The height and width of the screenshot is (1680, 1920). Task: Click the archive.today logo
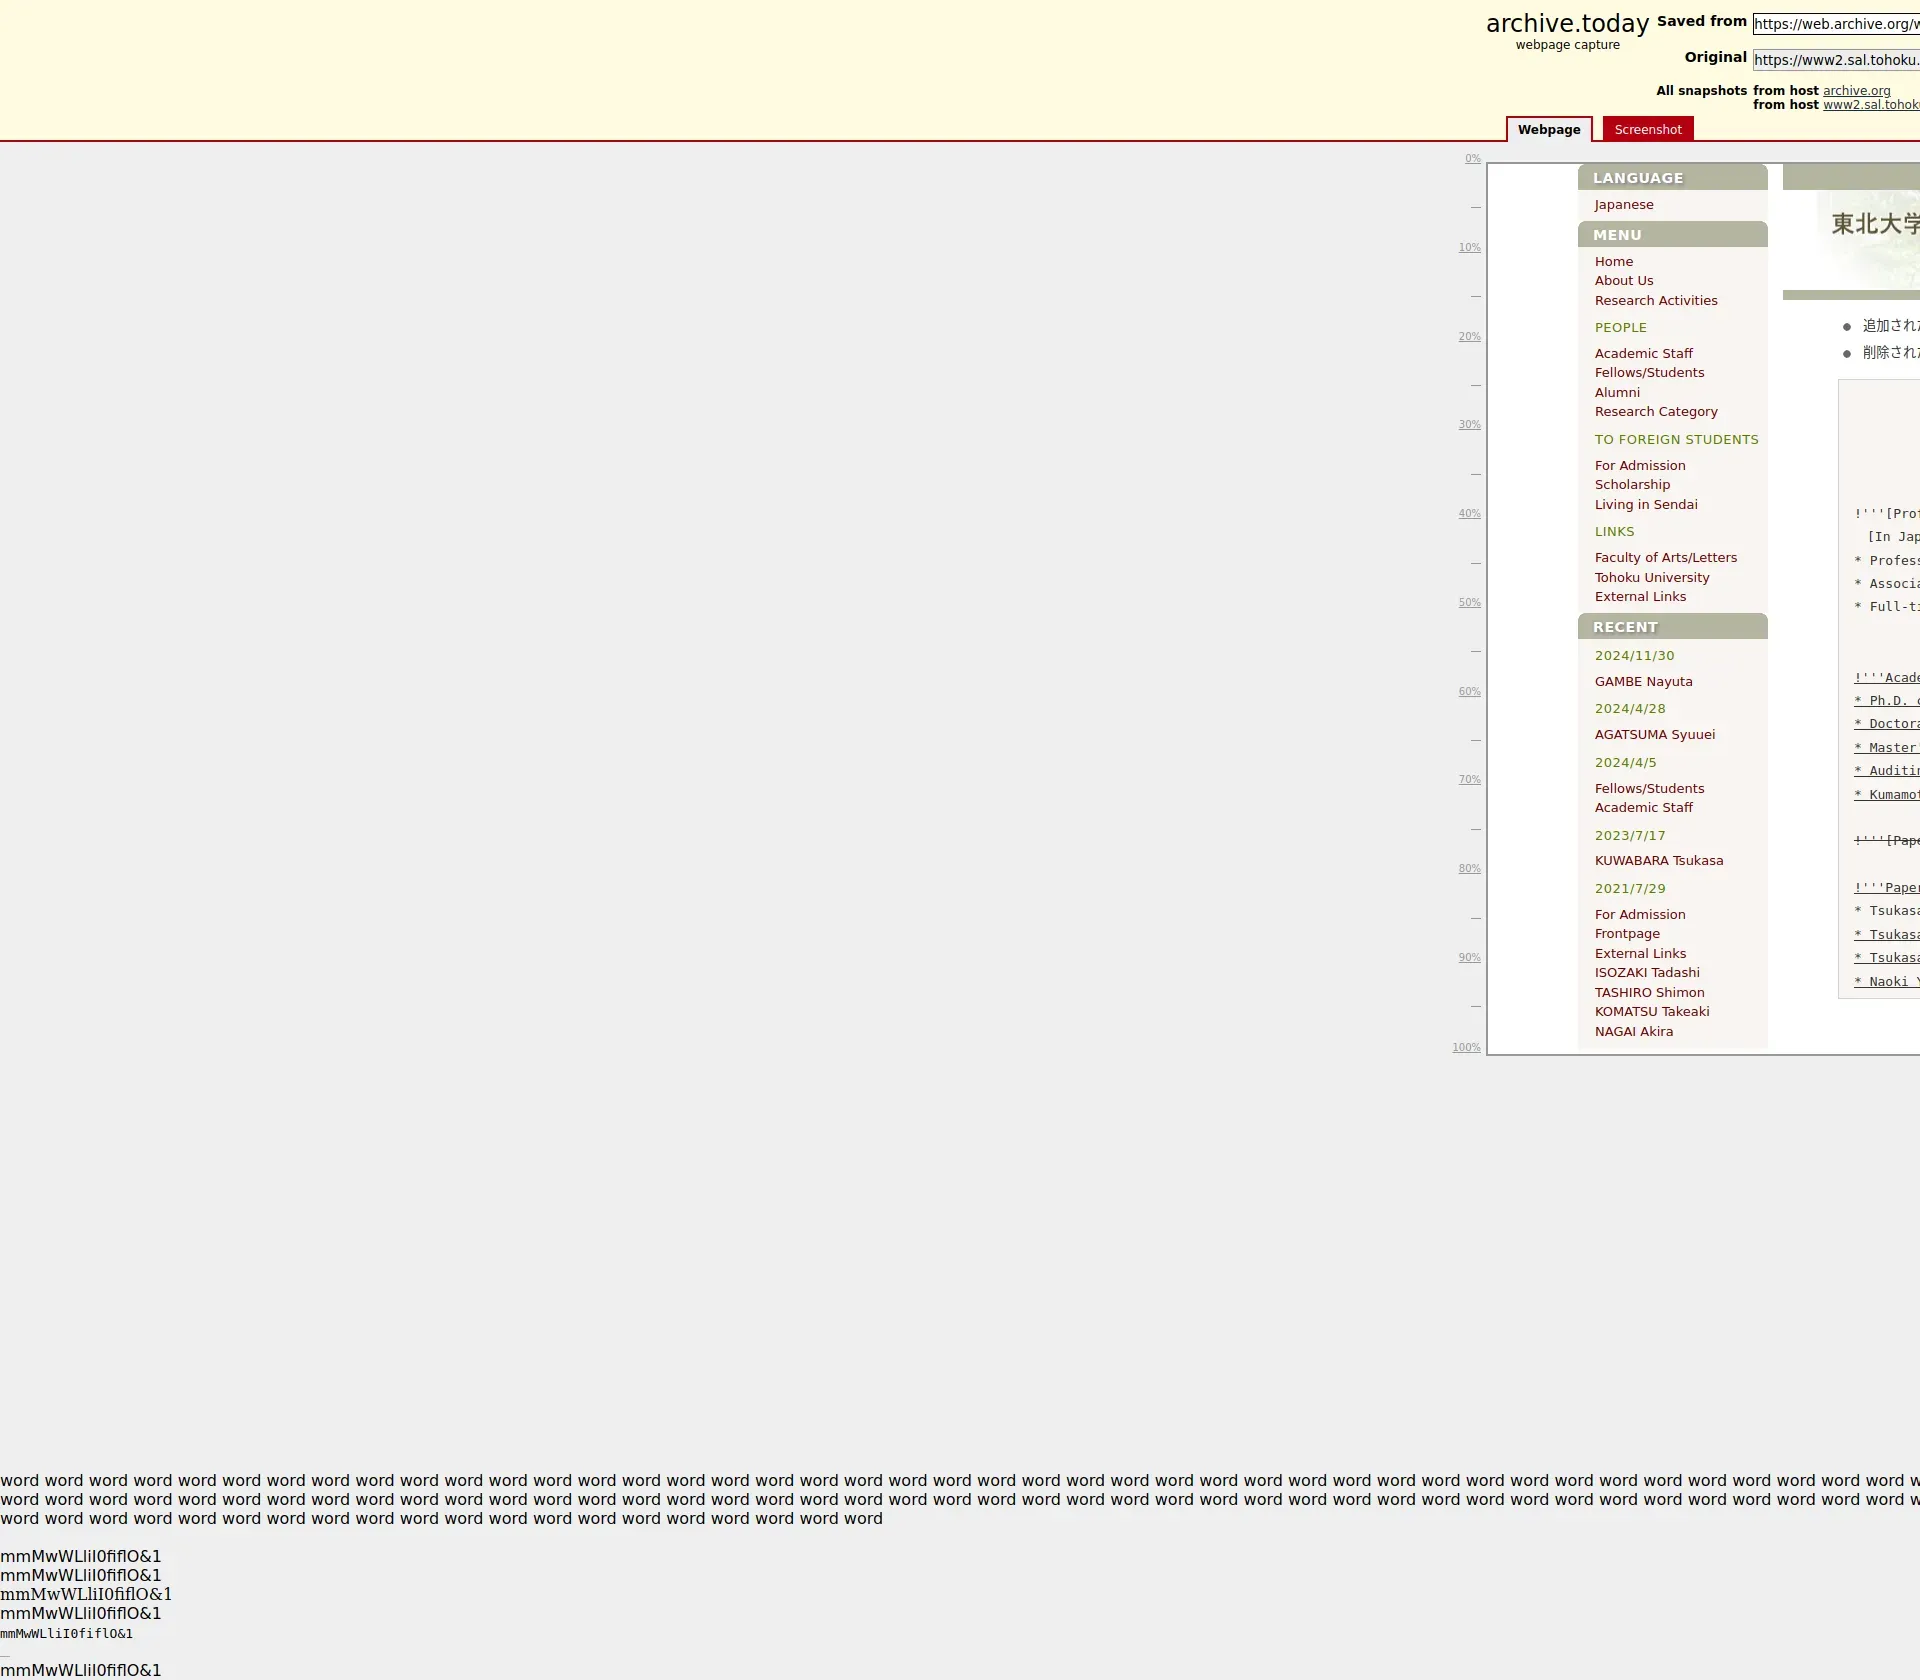pos(1566,24)
